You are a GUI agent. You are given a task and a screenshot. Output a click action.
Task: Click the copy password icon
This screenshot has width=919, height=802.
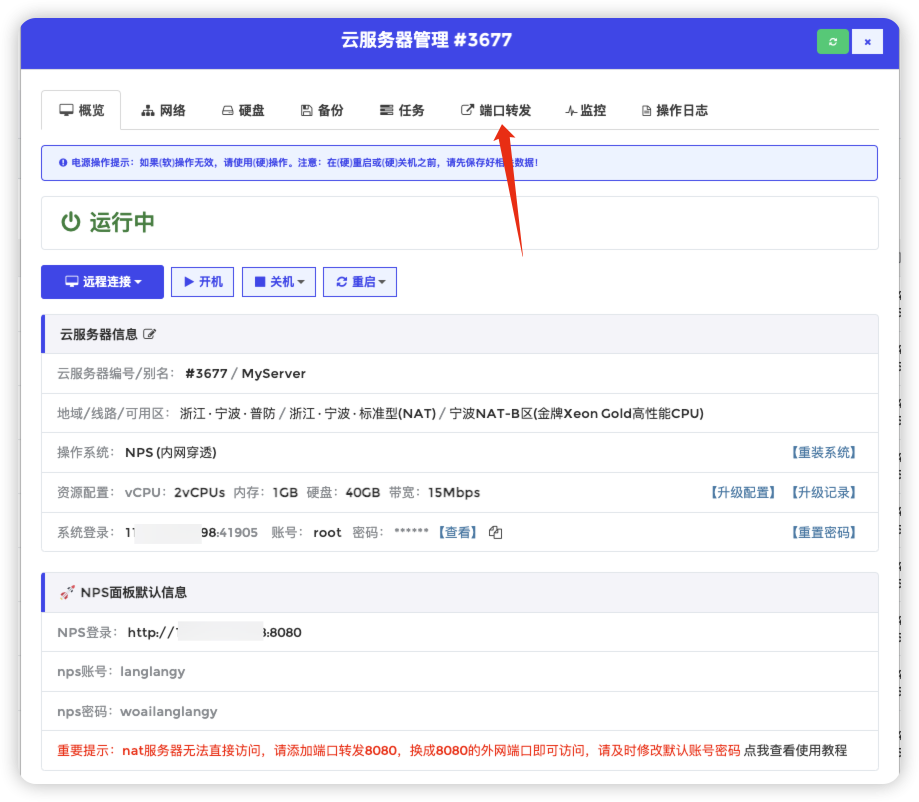[x=495, y=532]
